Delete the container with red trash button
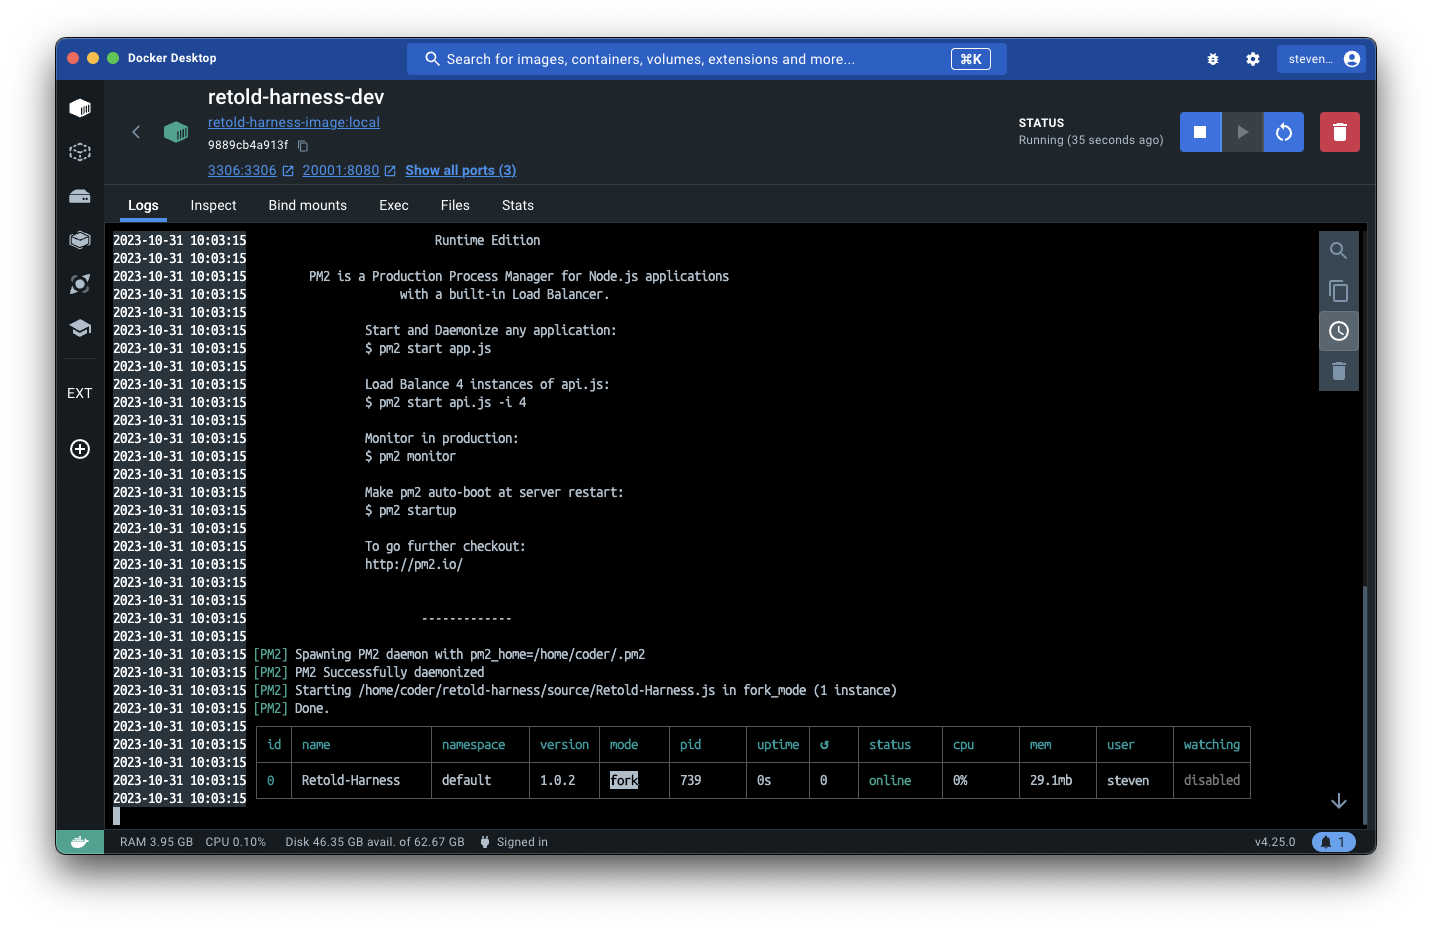 pos(1340,132)
